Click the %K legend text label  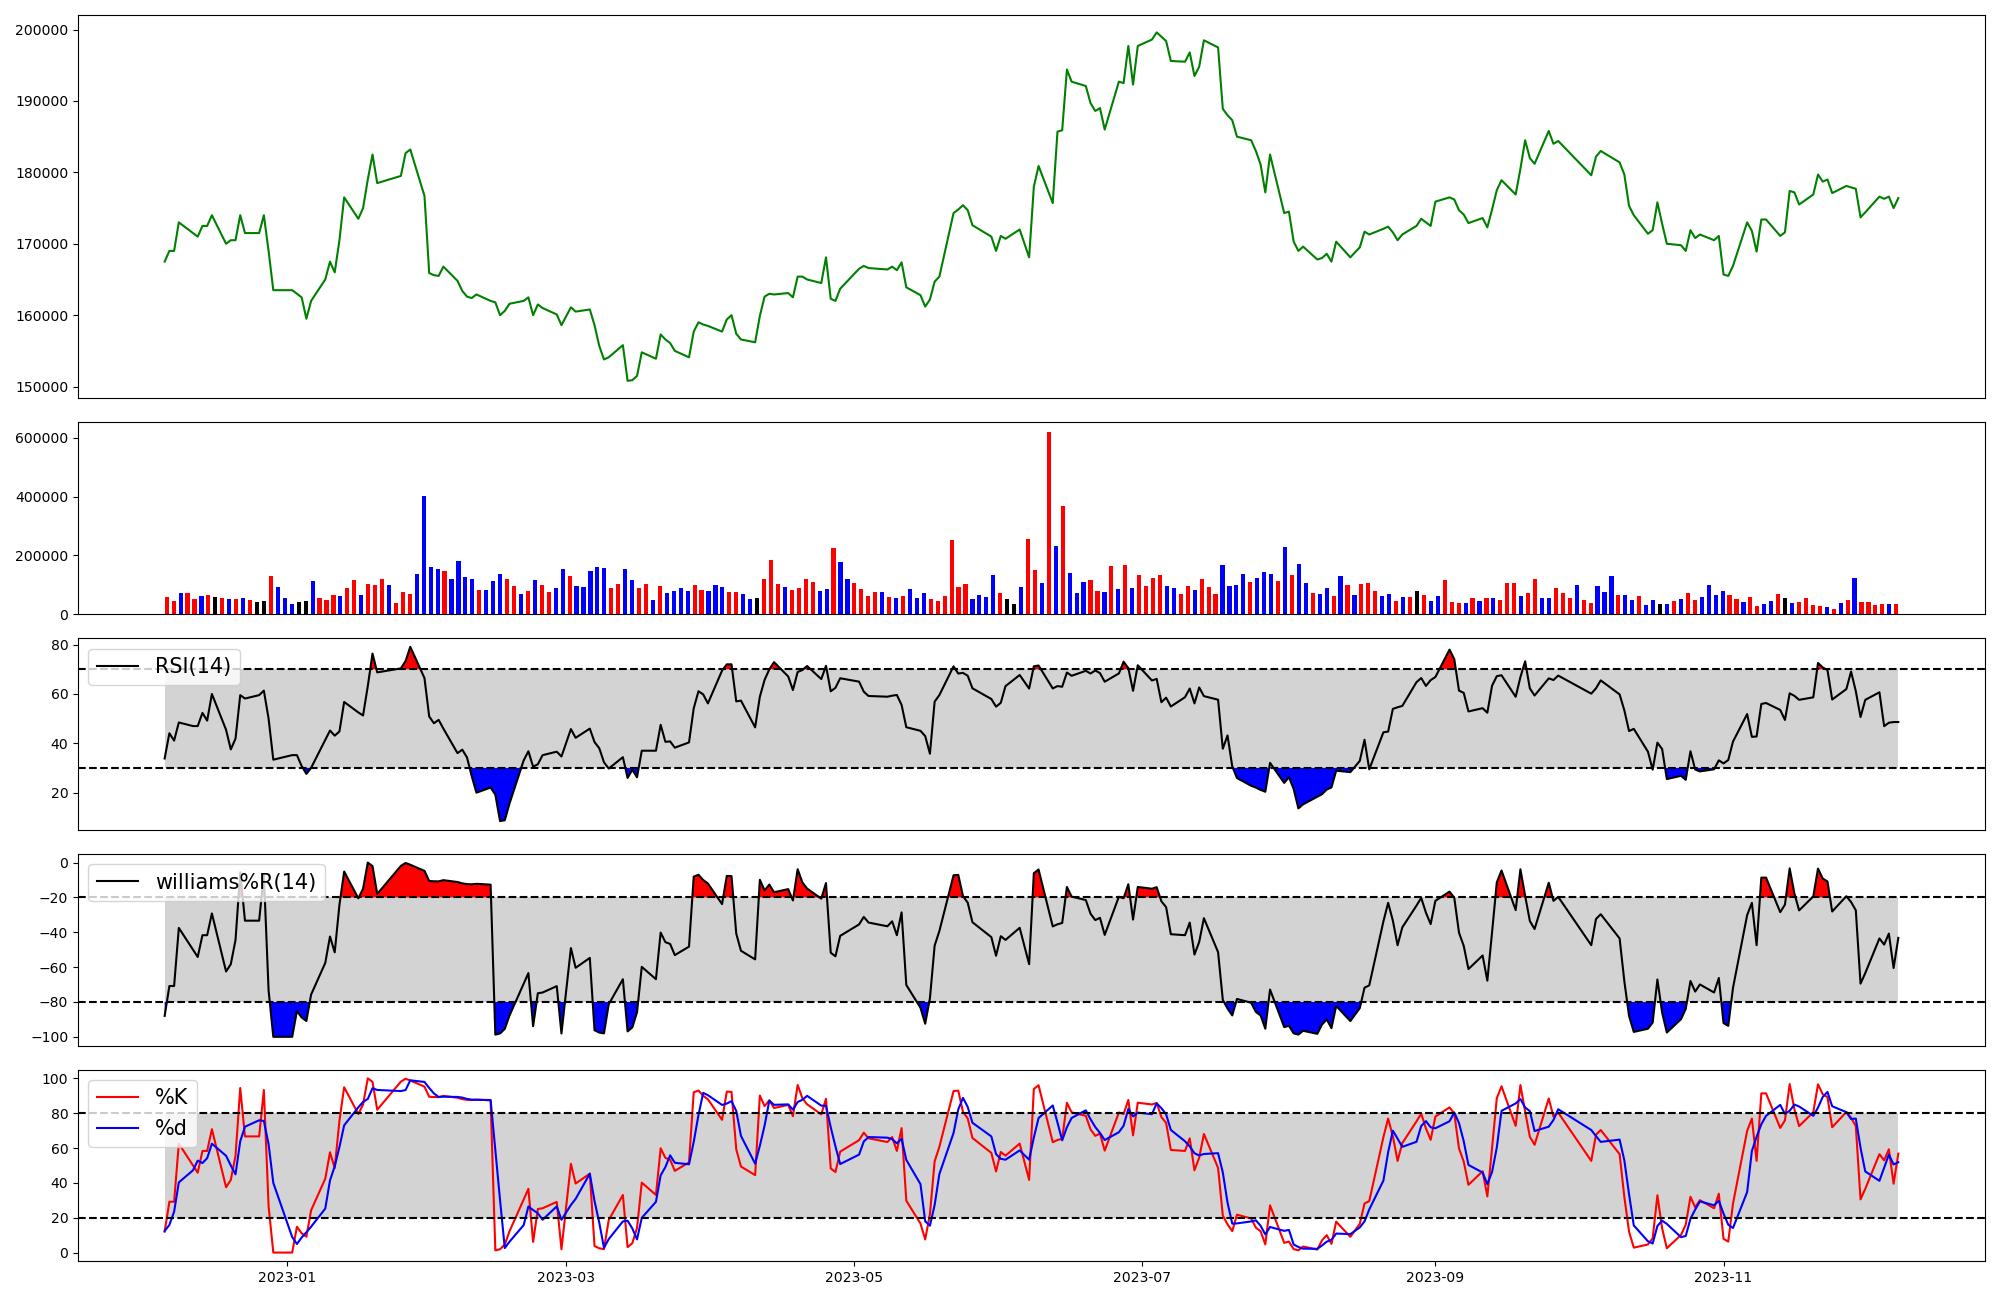(x=171, y=1097)
